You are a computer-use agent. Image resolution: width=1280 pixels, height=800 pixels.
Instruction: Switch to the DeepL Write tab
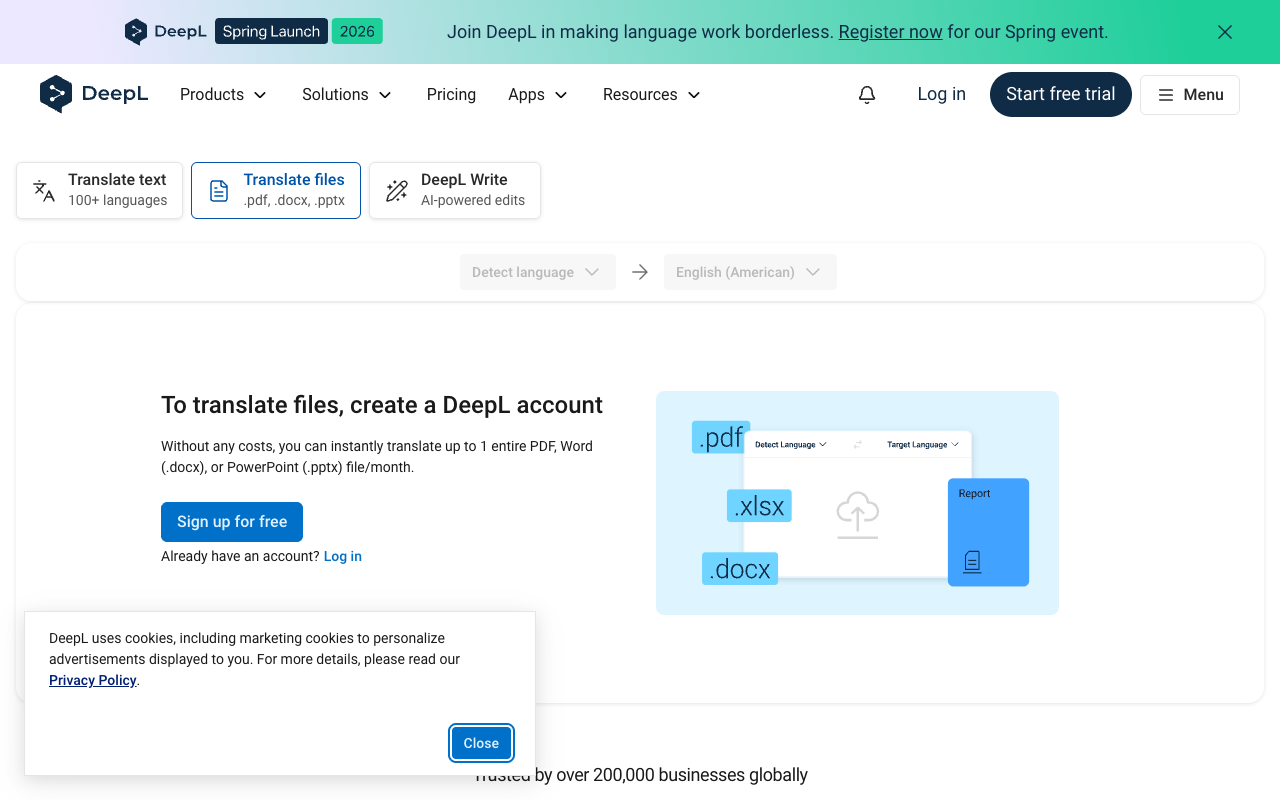(455, 190)
